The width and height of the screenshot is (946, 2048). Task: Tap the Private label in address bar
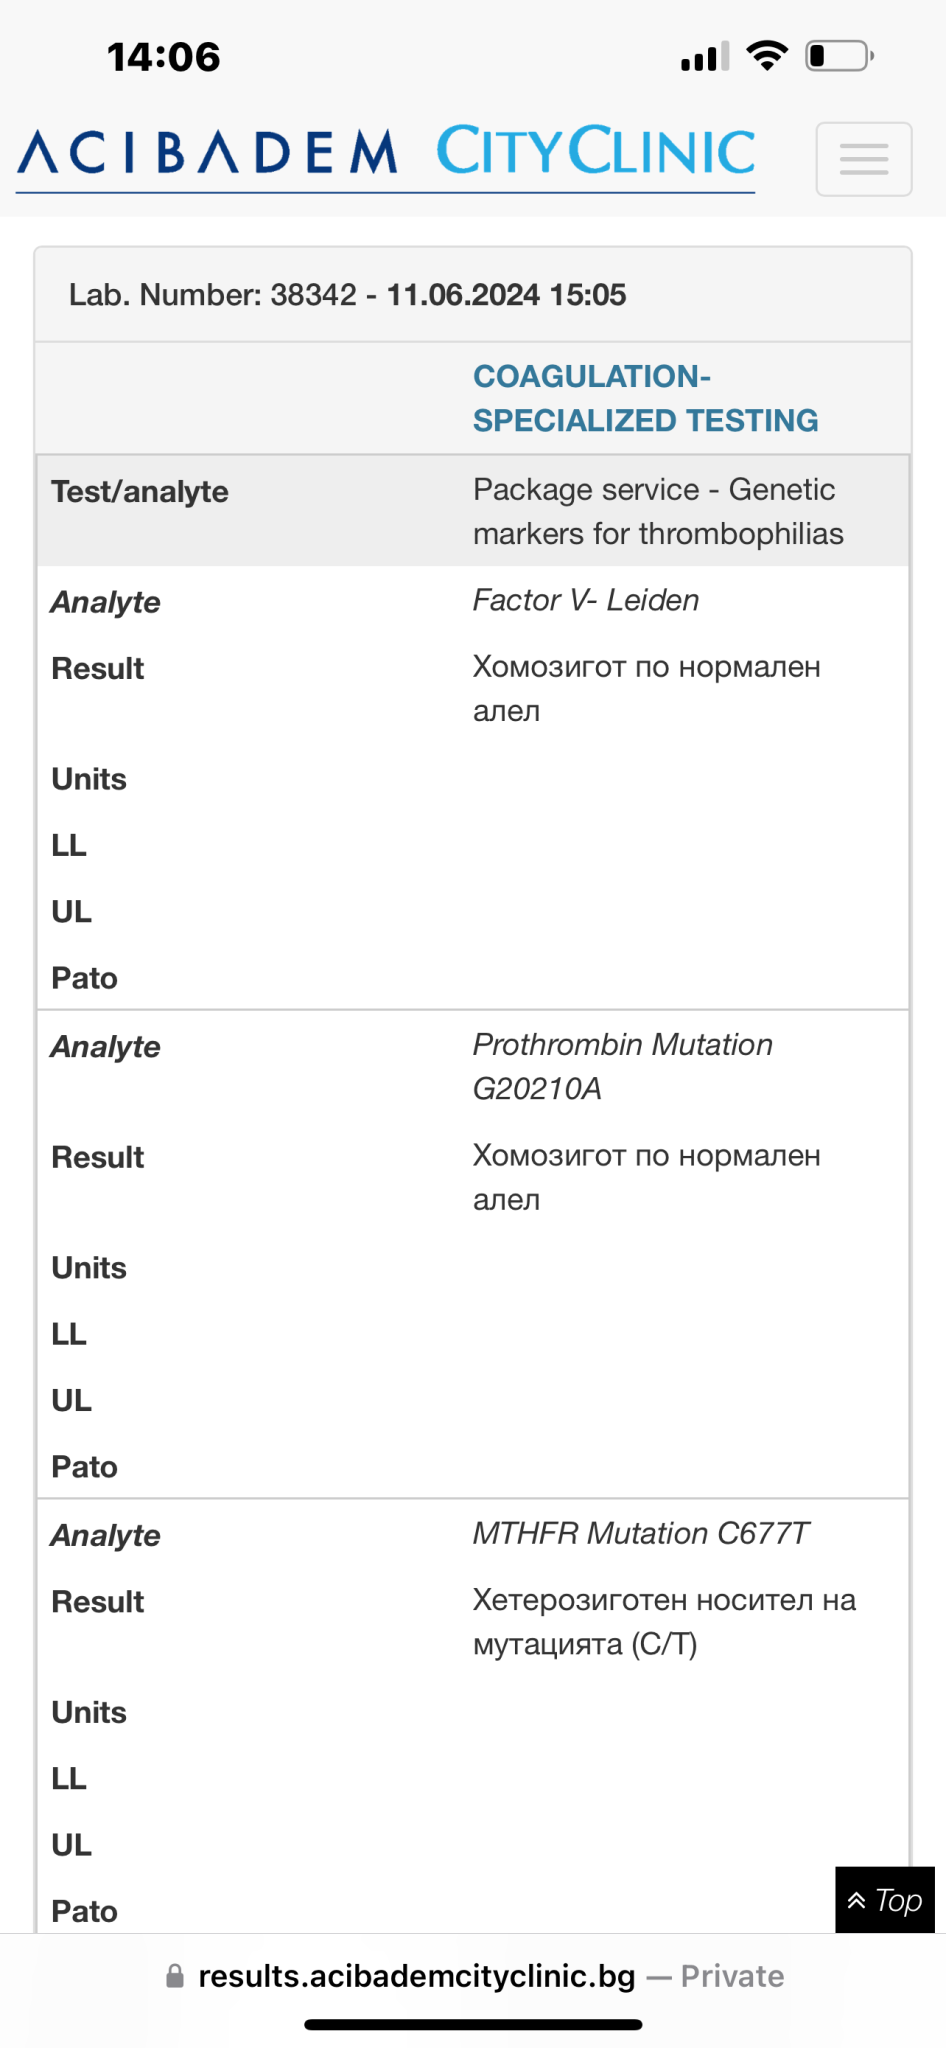point(732,1976)
